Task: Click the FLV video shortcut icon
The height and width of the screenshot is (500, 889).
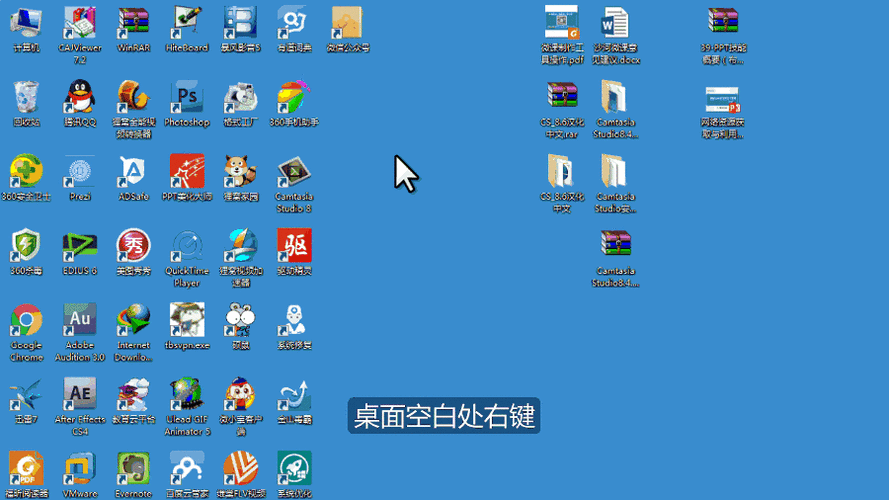Action: click(240, 468)
